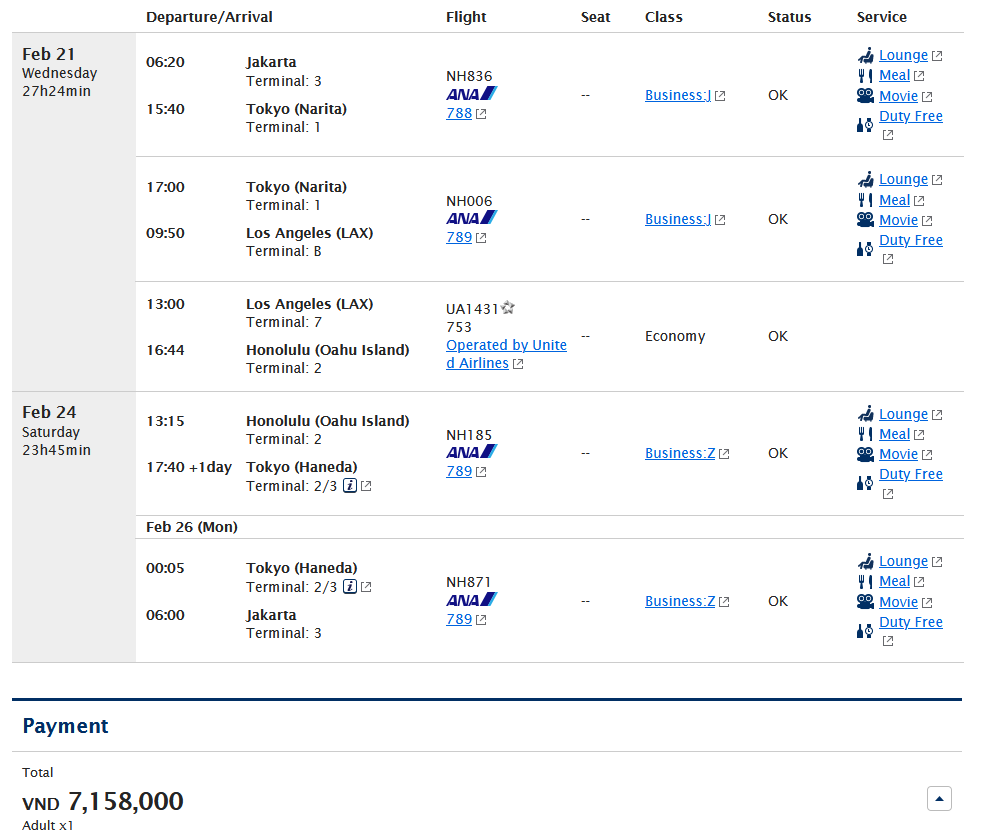The width and height of the screenshot is (990, 836).
Task: Click the Haneda terminal info icon for NH185
Action: [x=350, y=486]
